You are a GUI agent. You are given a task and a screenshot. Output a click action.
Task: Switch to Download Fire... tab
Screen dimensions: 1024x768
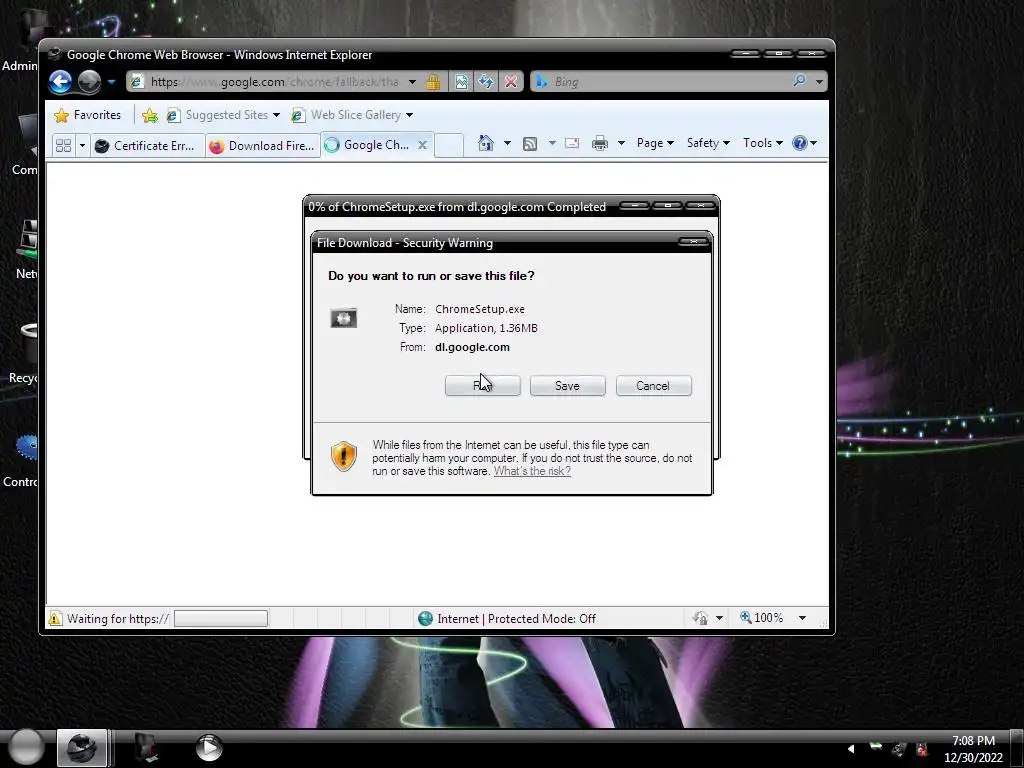(x=263, y=146)
